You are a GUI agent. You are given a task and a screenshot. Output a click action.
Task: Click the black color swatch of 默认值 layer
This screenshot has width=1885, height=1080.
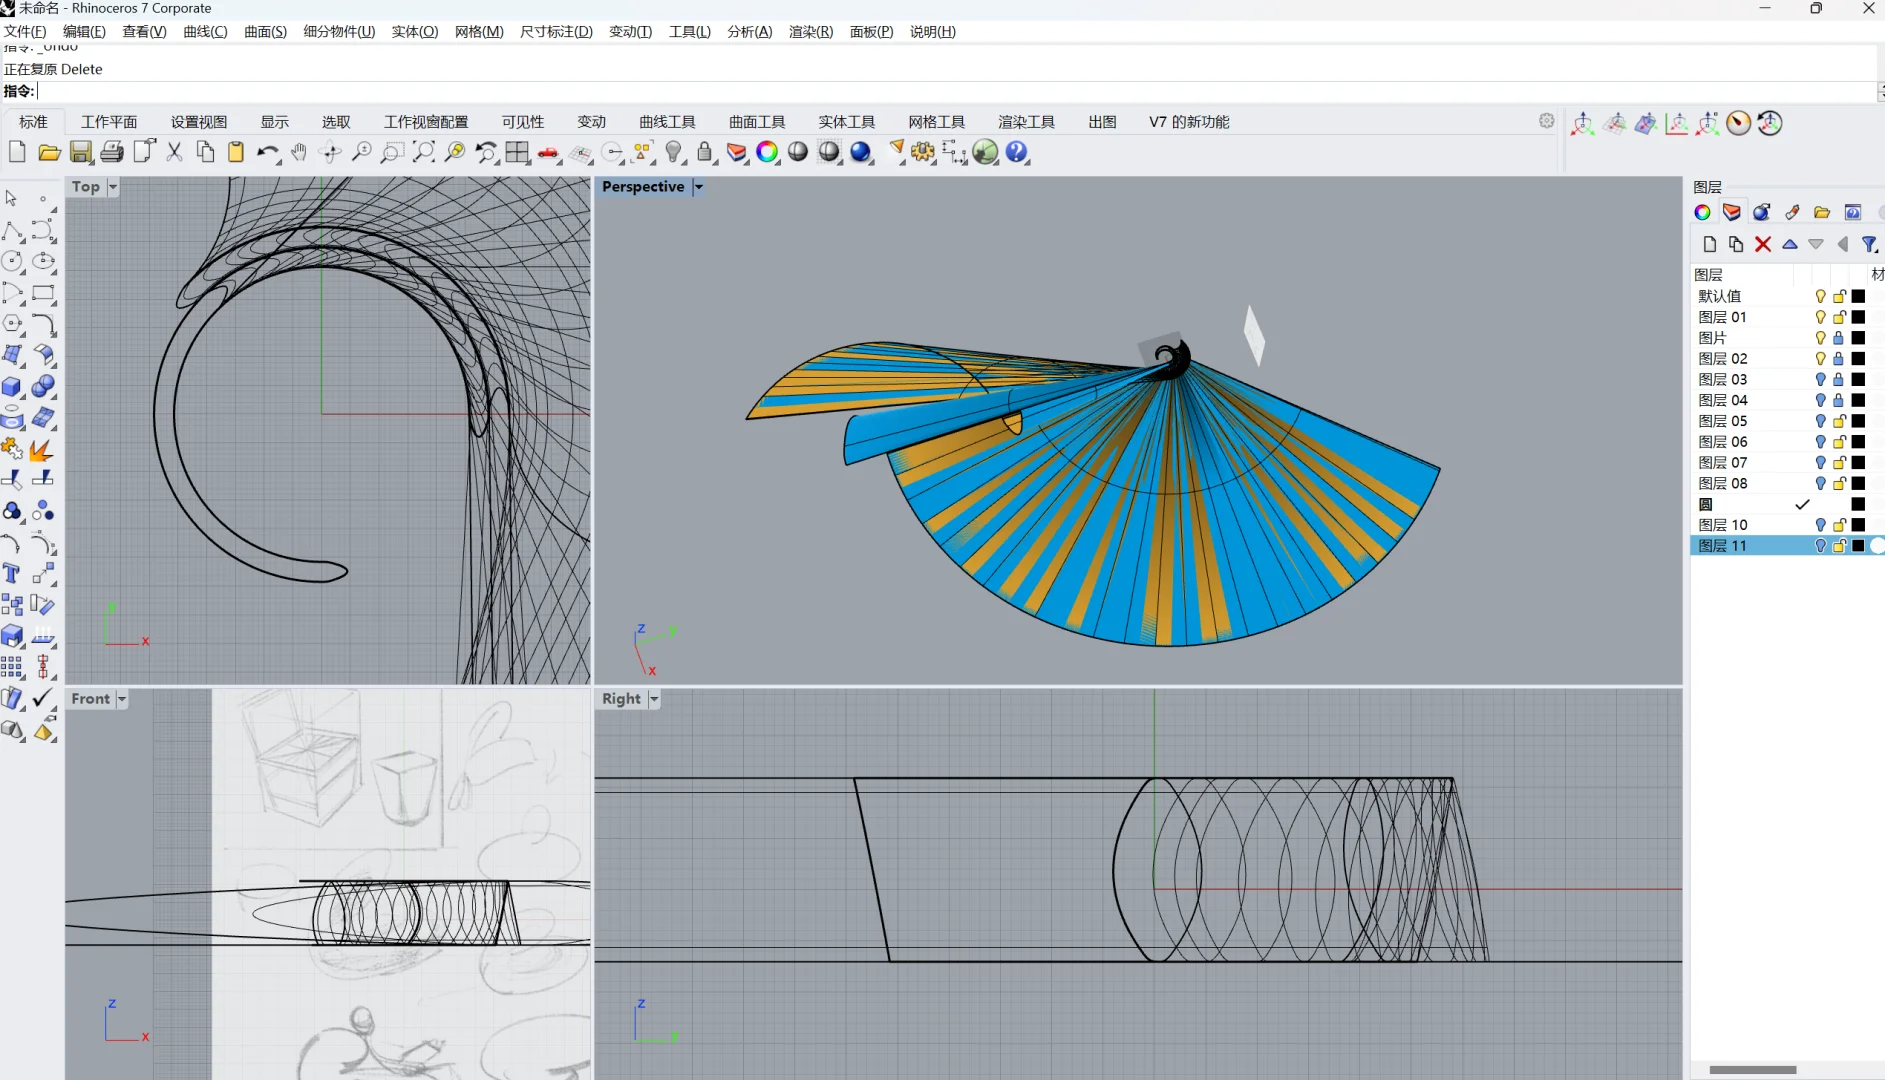[1858, 296]
